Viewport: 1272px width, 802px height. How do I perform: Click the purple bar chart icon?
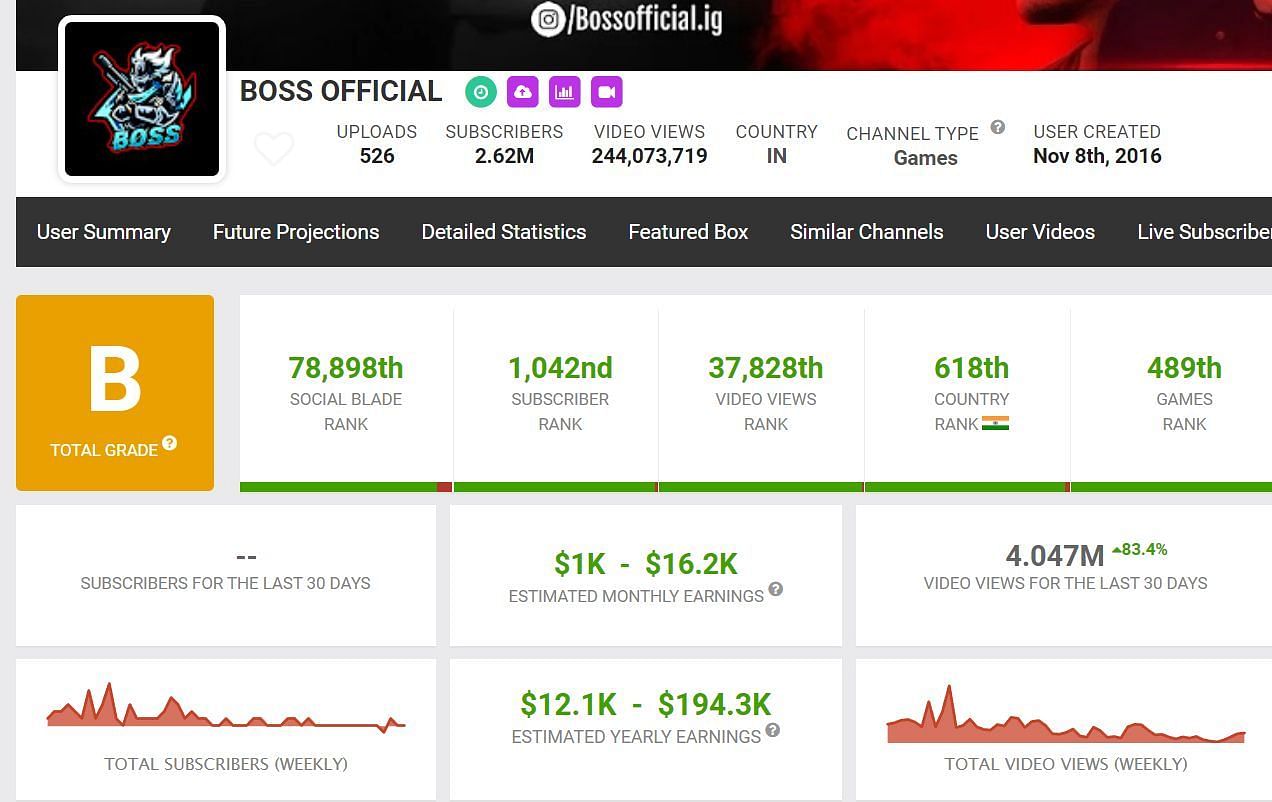(x=565, y=92)
